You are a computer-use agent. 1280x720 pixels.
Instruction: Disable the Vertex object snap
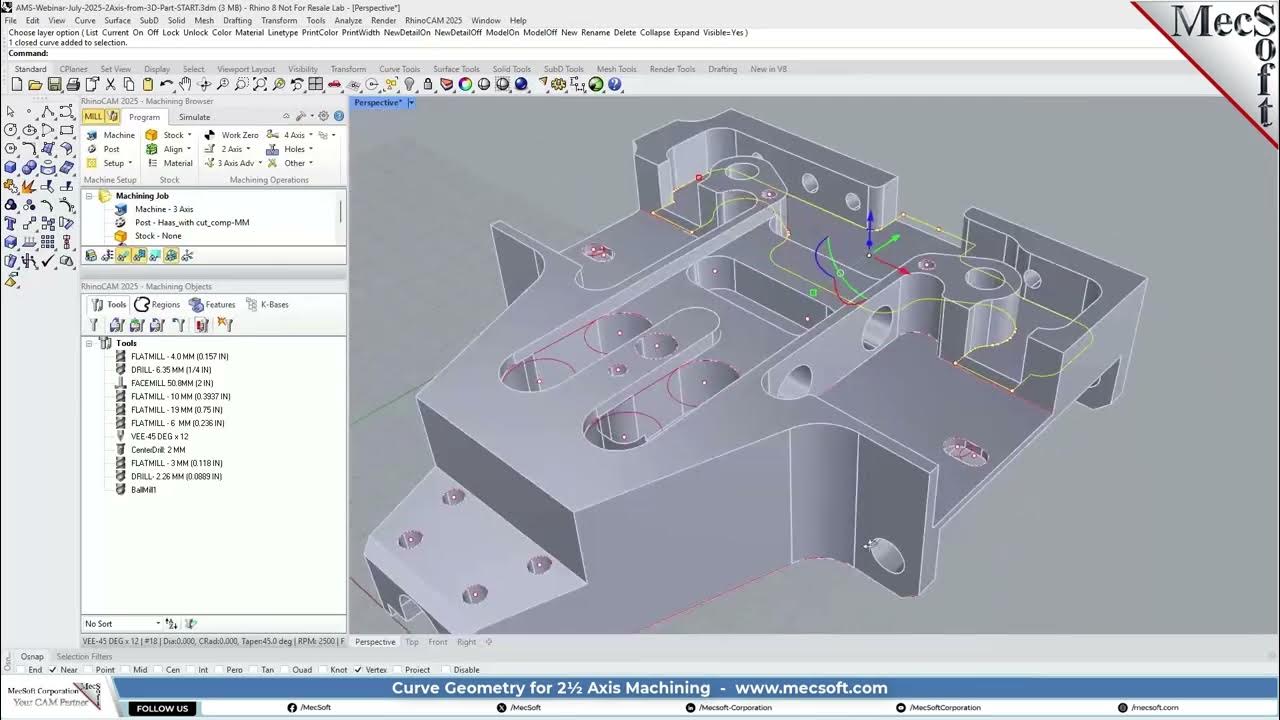[x=358, y=670]
